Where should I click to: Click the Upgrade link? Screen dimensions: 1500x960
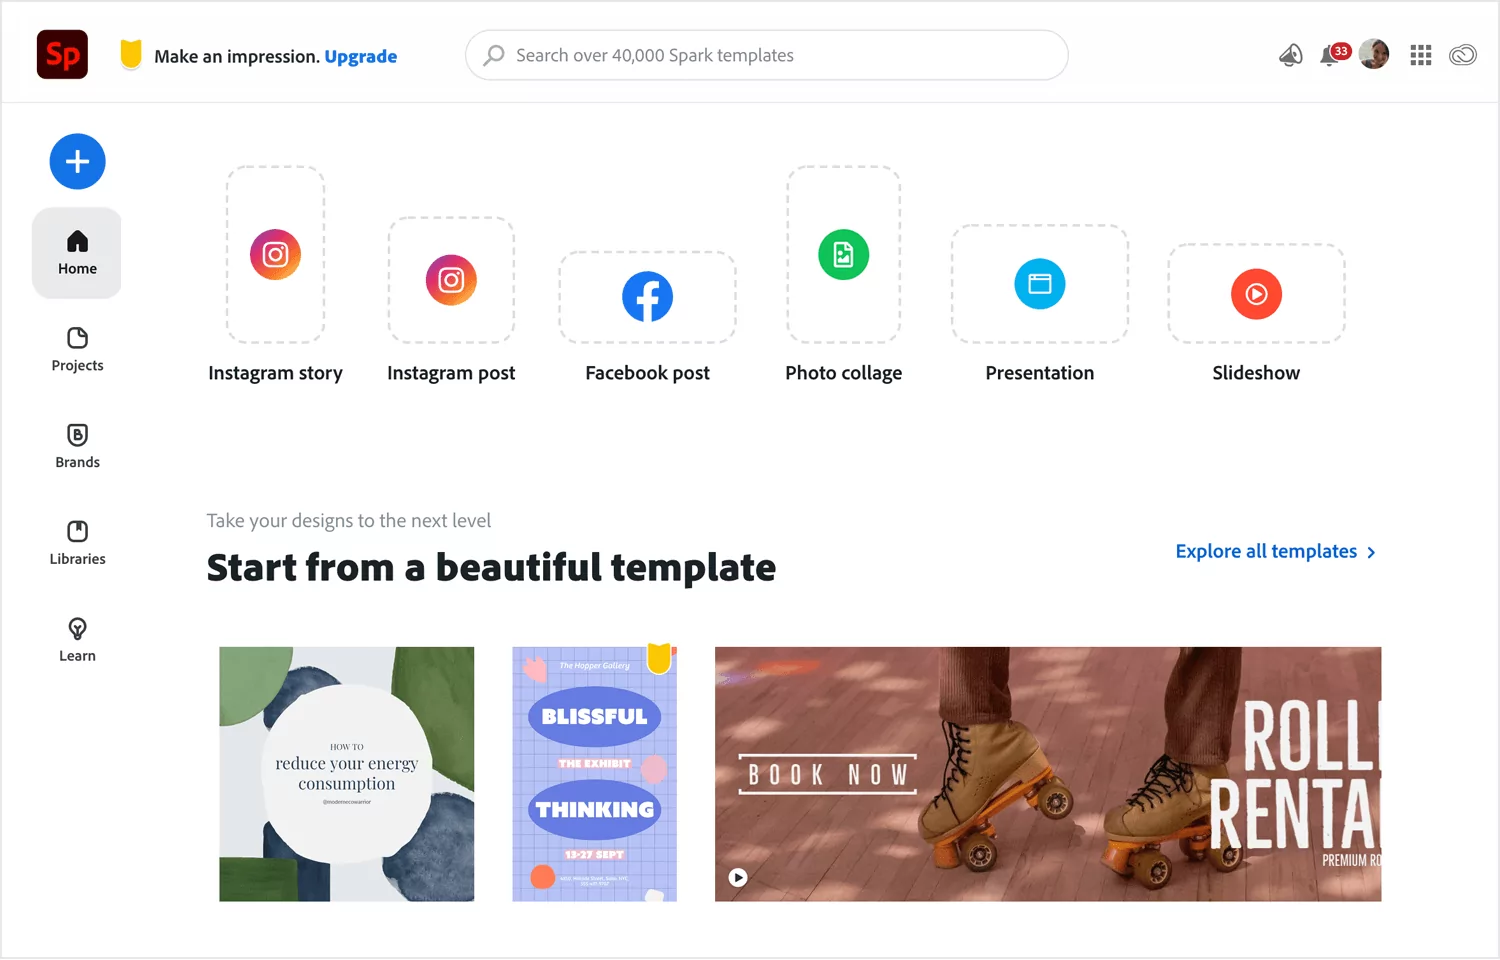point(361,56)
